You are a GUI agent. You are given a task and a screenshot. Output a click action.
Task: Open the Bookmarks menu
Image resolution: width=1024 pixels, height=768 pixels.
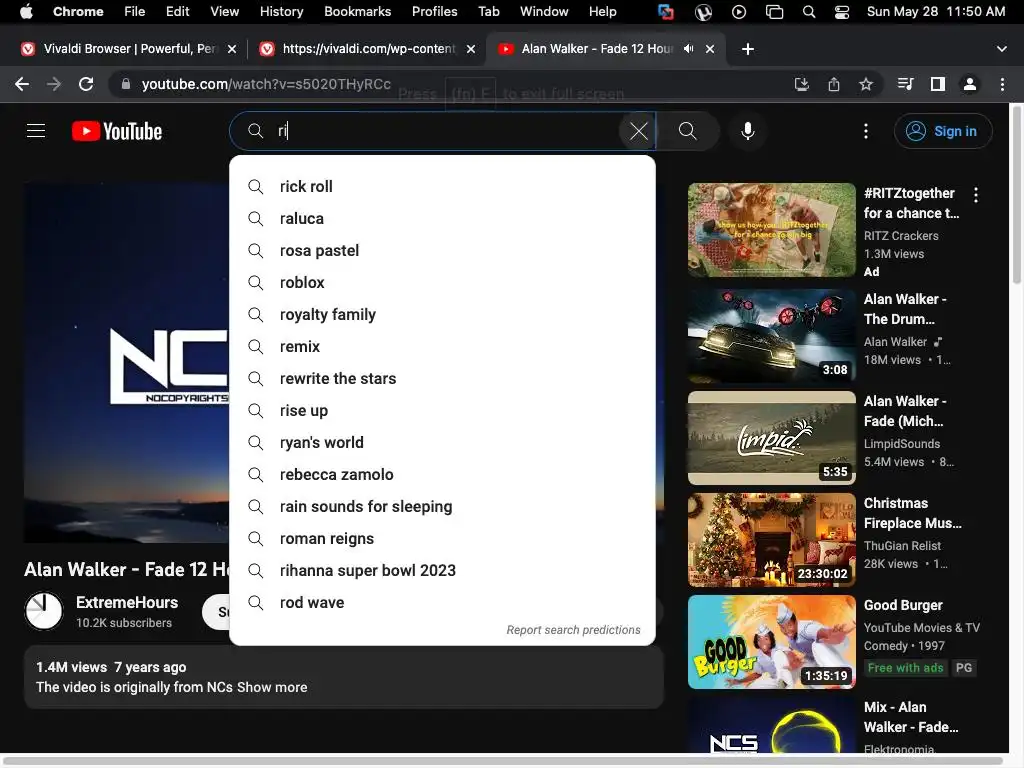coord(357,12)
